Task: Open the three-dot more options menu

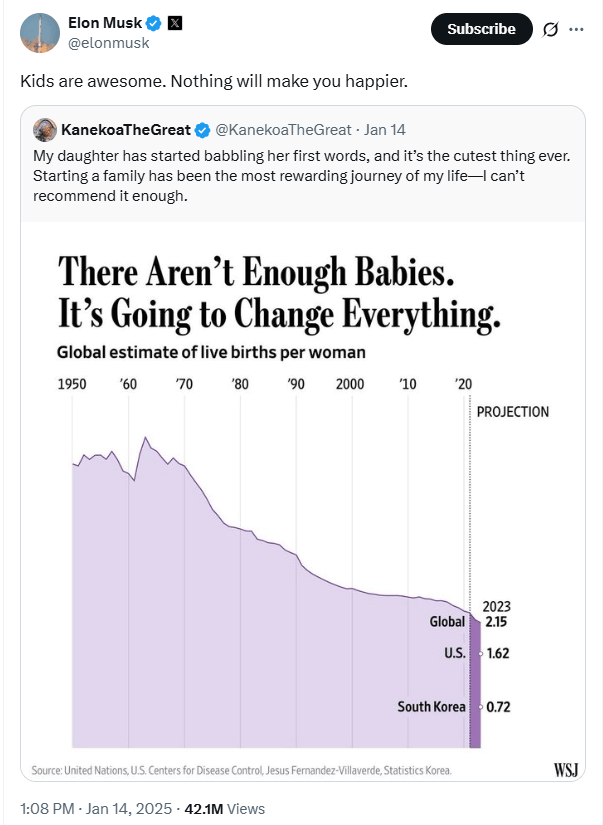Action: click(576, 30)
